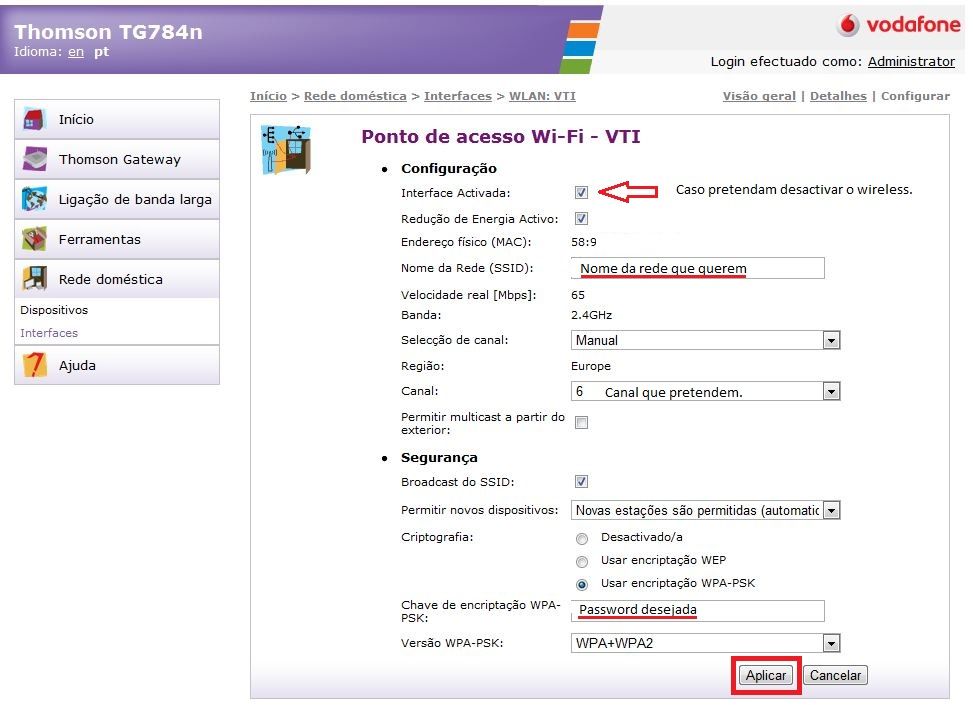Viewport: 973px width, 705px height.
Task: Select Usar encriptação WEP radio option
Action: (582, 561)
